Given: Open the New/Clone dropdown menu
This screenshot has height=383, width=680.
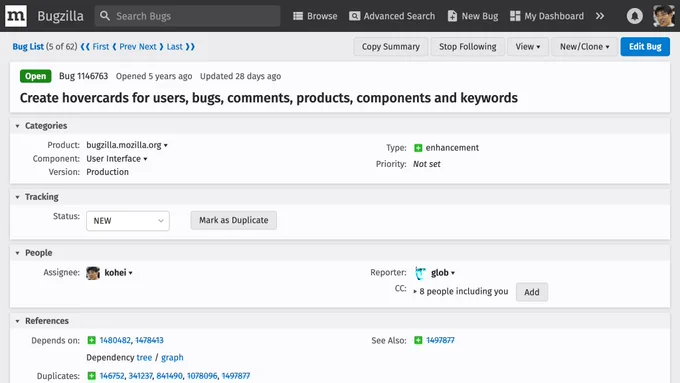Looking at the screenshot, I should (x=584, y=46).
